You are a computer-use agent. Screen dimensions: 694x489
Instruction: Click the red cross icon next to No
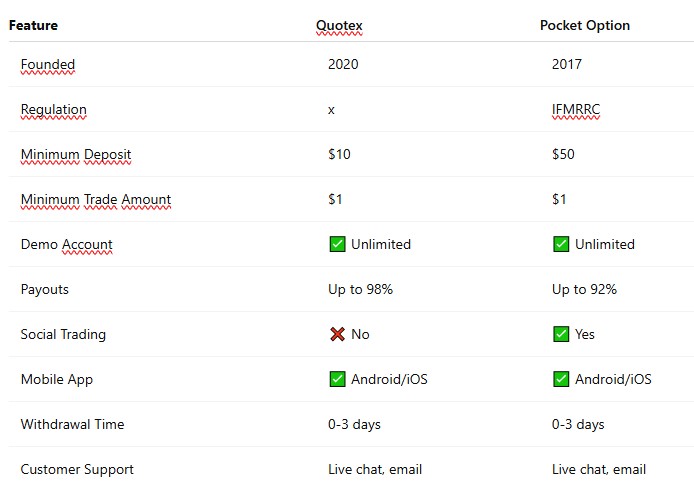(337, 334)
